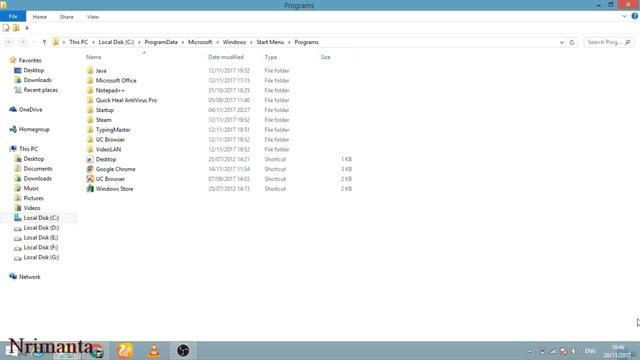Open the File menu tab
This screenshot has width=640, height=360.
13,16
